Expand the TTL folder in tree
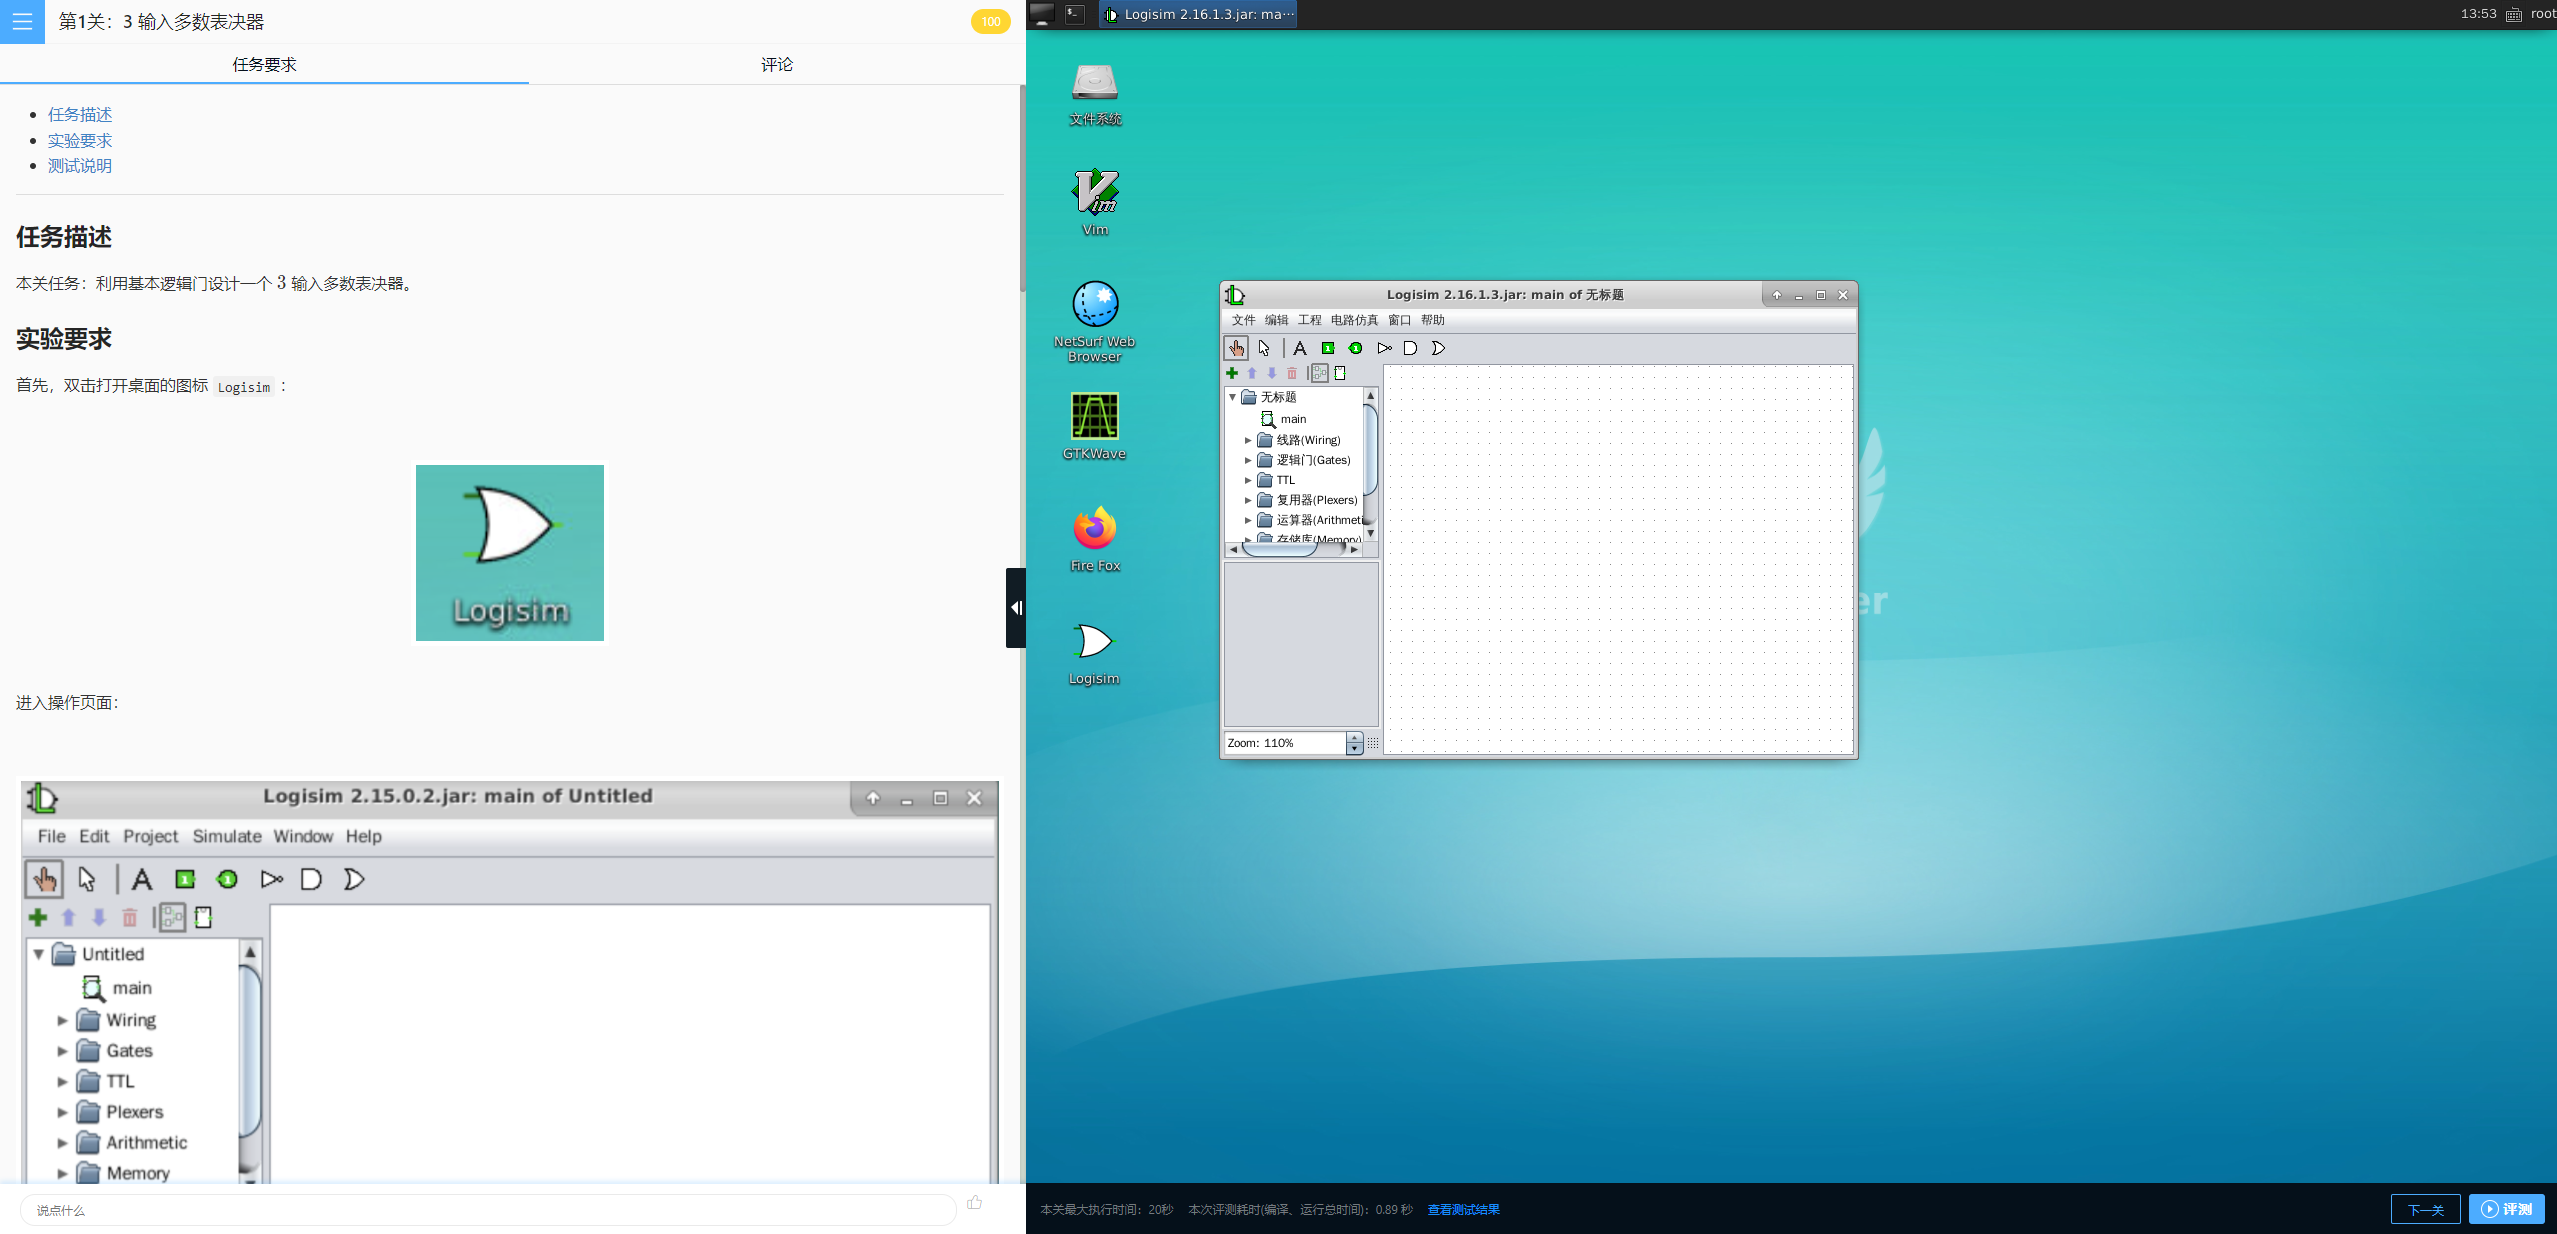 [1248, 480]
